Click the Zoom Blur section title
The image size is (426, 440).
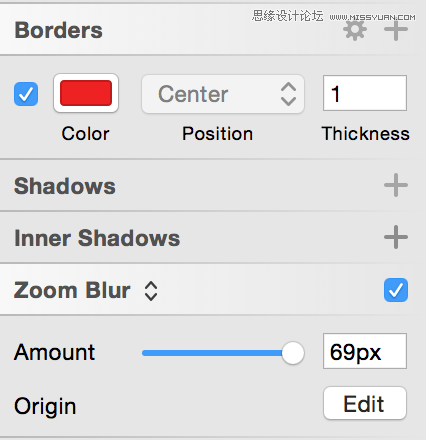click(72, 290)
